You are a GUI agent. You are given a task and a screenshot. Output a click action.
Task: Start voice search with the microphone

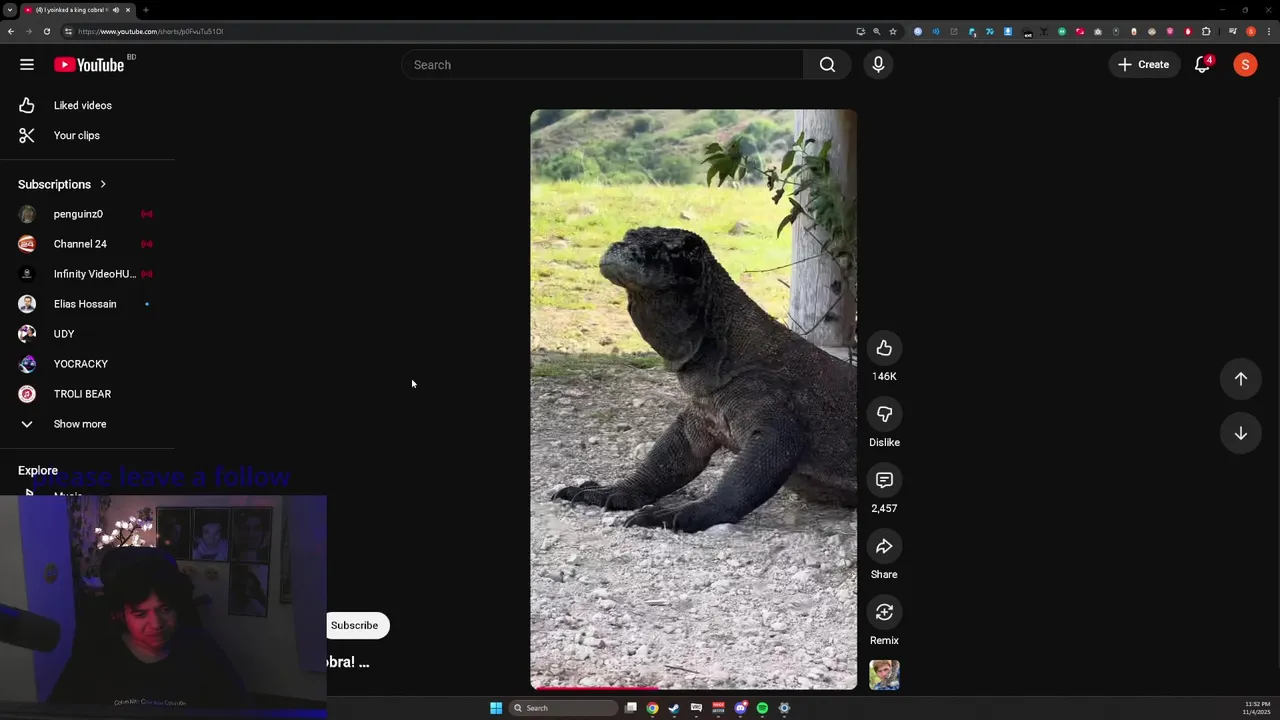pos(878,65)
